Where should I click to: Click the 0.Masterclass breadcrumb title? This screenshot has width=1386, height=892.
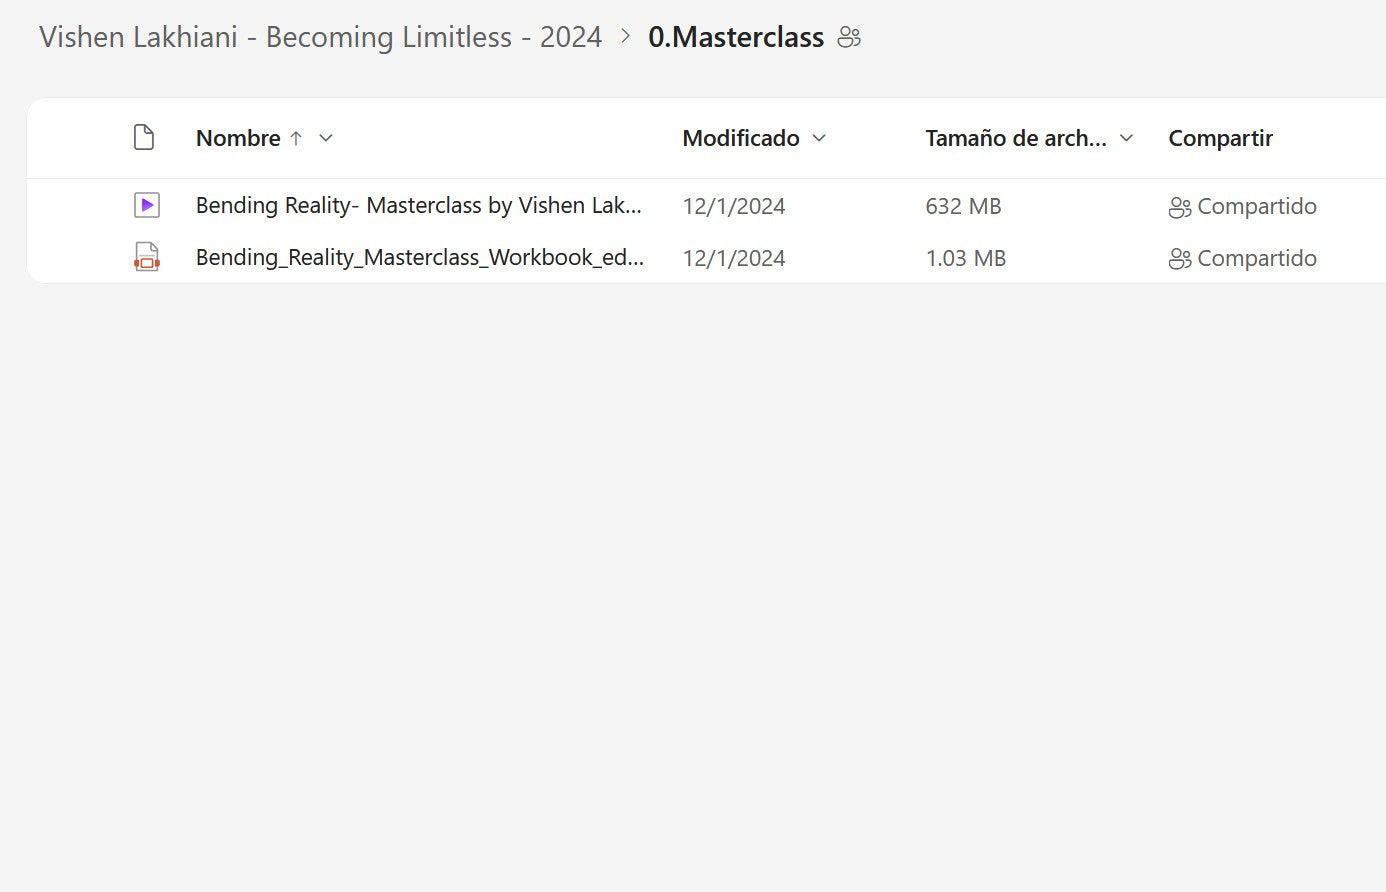tap(736, 37)
